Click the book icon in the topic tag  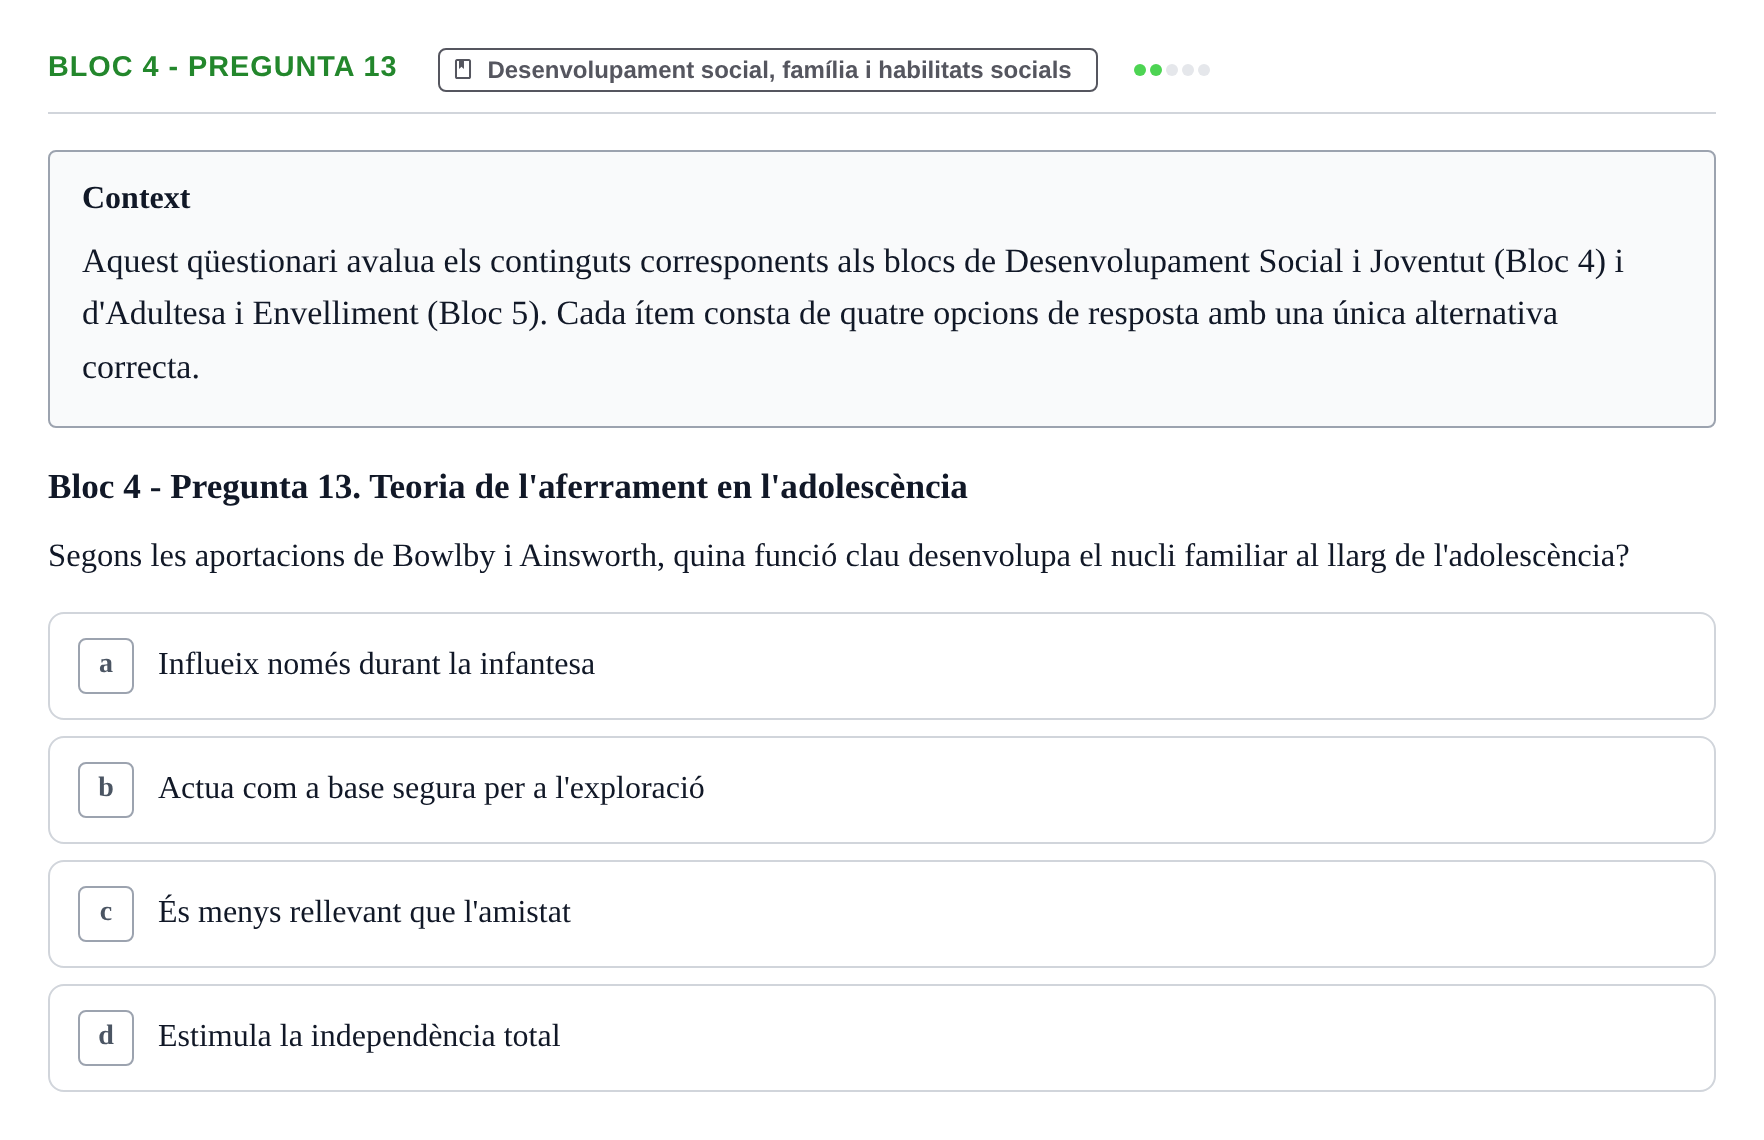point(463,69)
